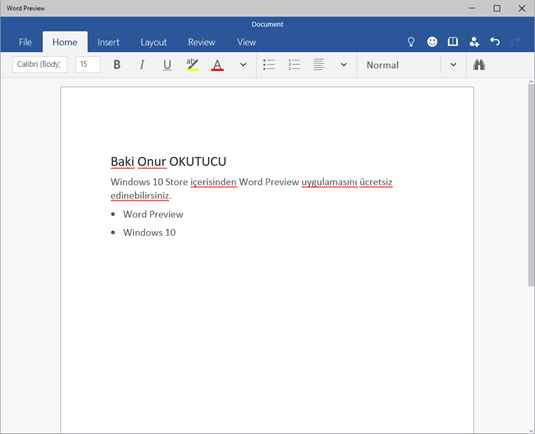Expand more font formatting options
535x434 pixels.
243,64
